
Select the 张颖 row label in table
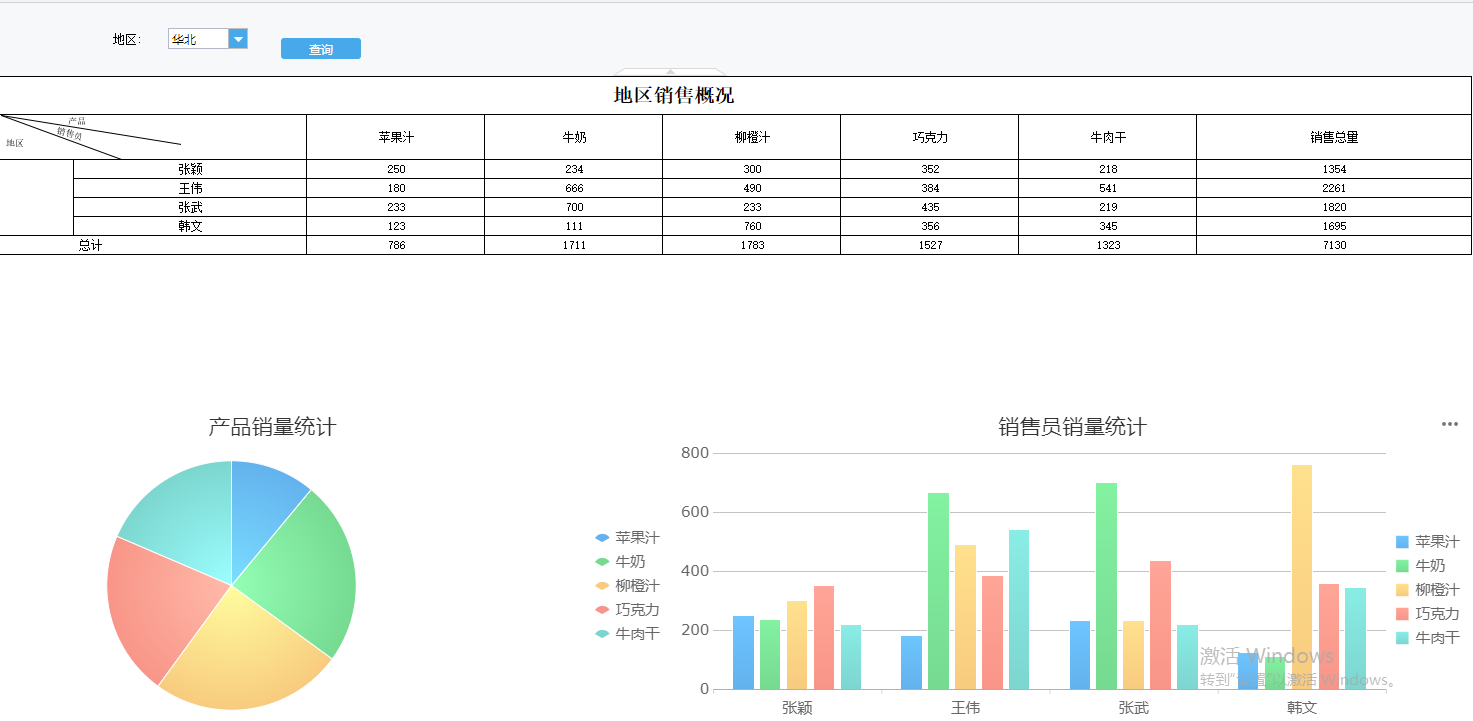190,169
